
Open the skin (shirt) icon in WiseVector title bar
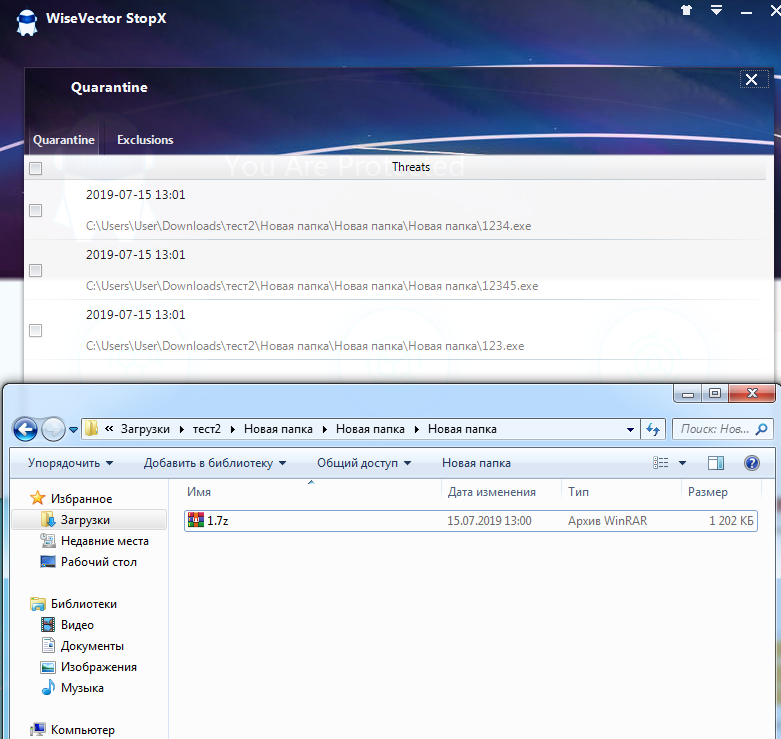click(x=686, y=10)
